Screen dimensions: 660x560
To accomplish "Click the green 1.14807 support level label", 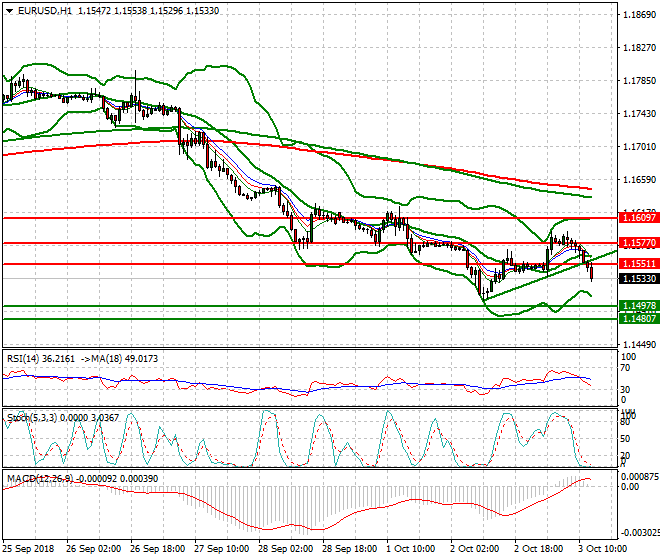I will (639, 319).
